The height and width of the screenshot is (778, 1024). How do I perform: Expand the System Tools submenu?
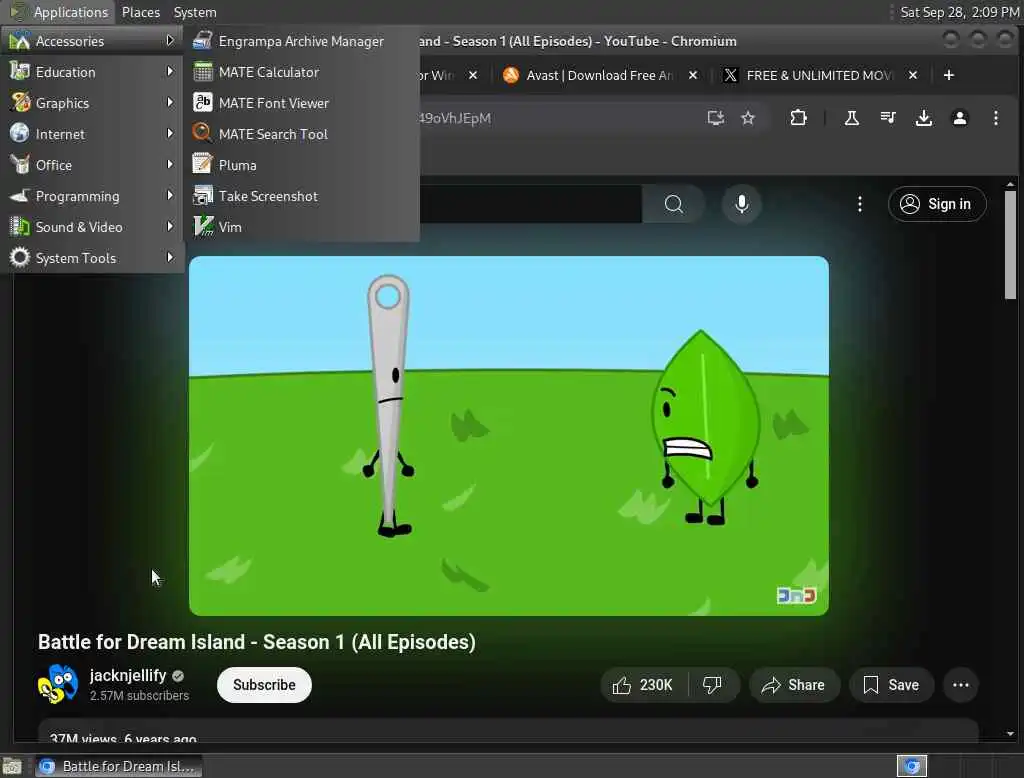[x=91, y=258]
